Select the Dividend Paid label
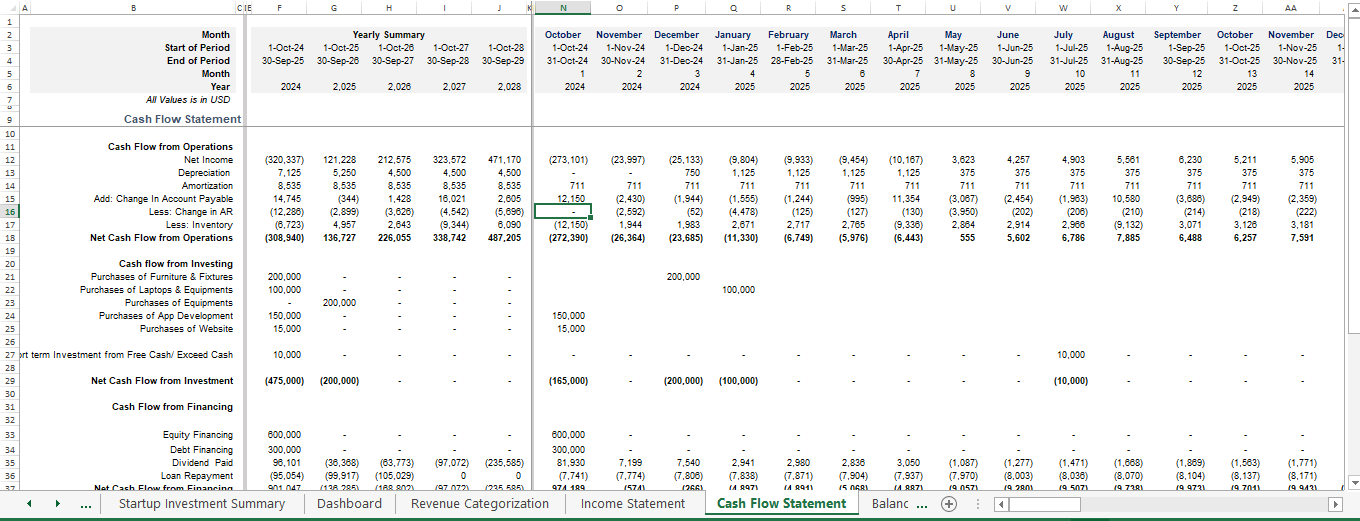 [x=203, y=463]
